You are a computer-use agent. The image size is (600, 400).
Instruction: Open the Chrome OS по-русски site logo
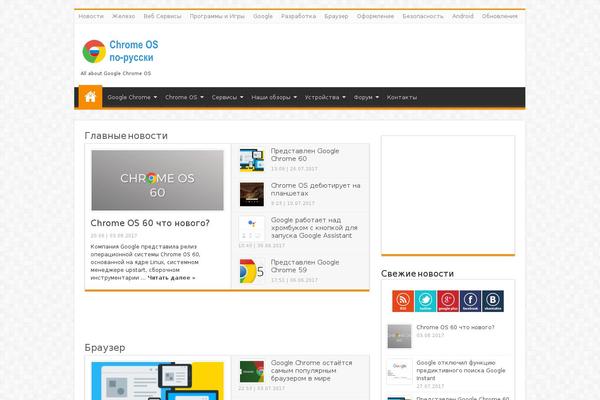pos(121,51)
